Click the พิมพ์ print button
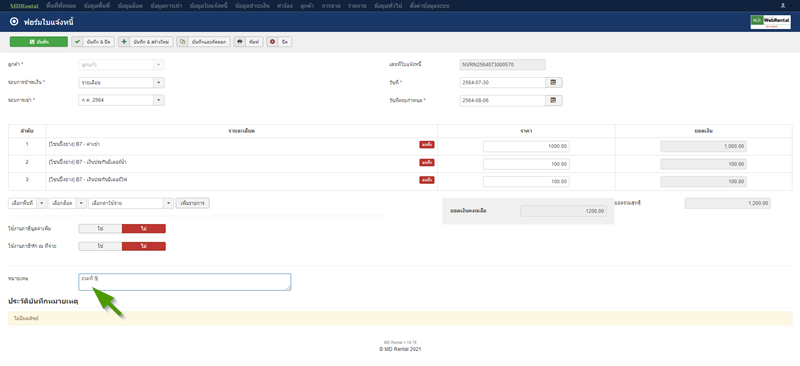800x366 pixels. coord(248,42)
